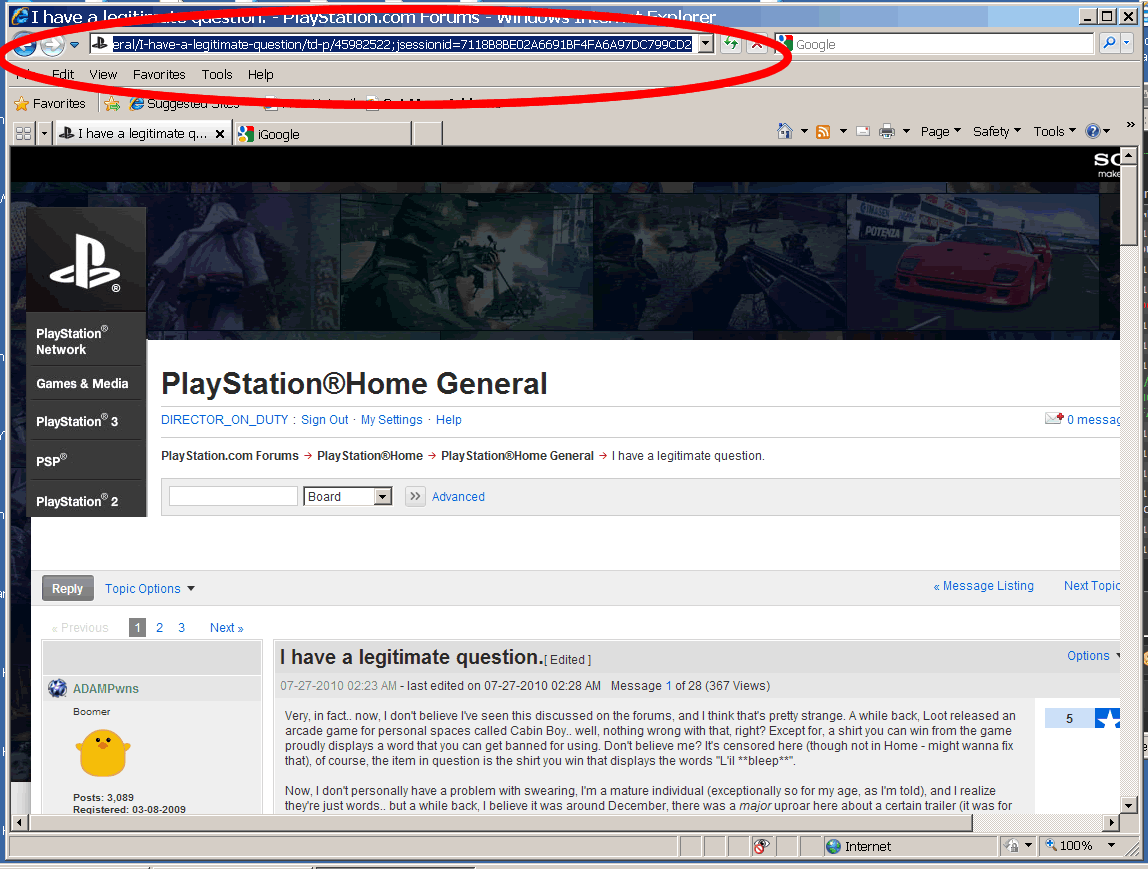Open the Quick Tabs grid icon
Viewport: 1148px width, 869px height.
pos(23,133)
